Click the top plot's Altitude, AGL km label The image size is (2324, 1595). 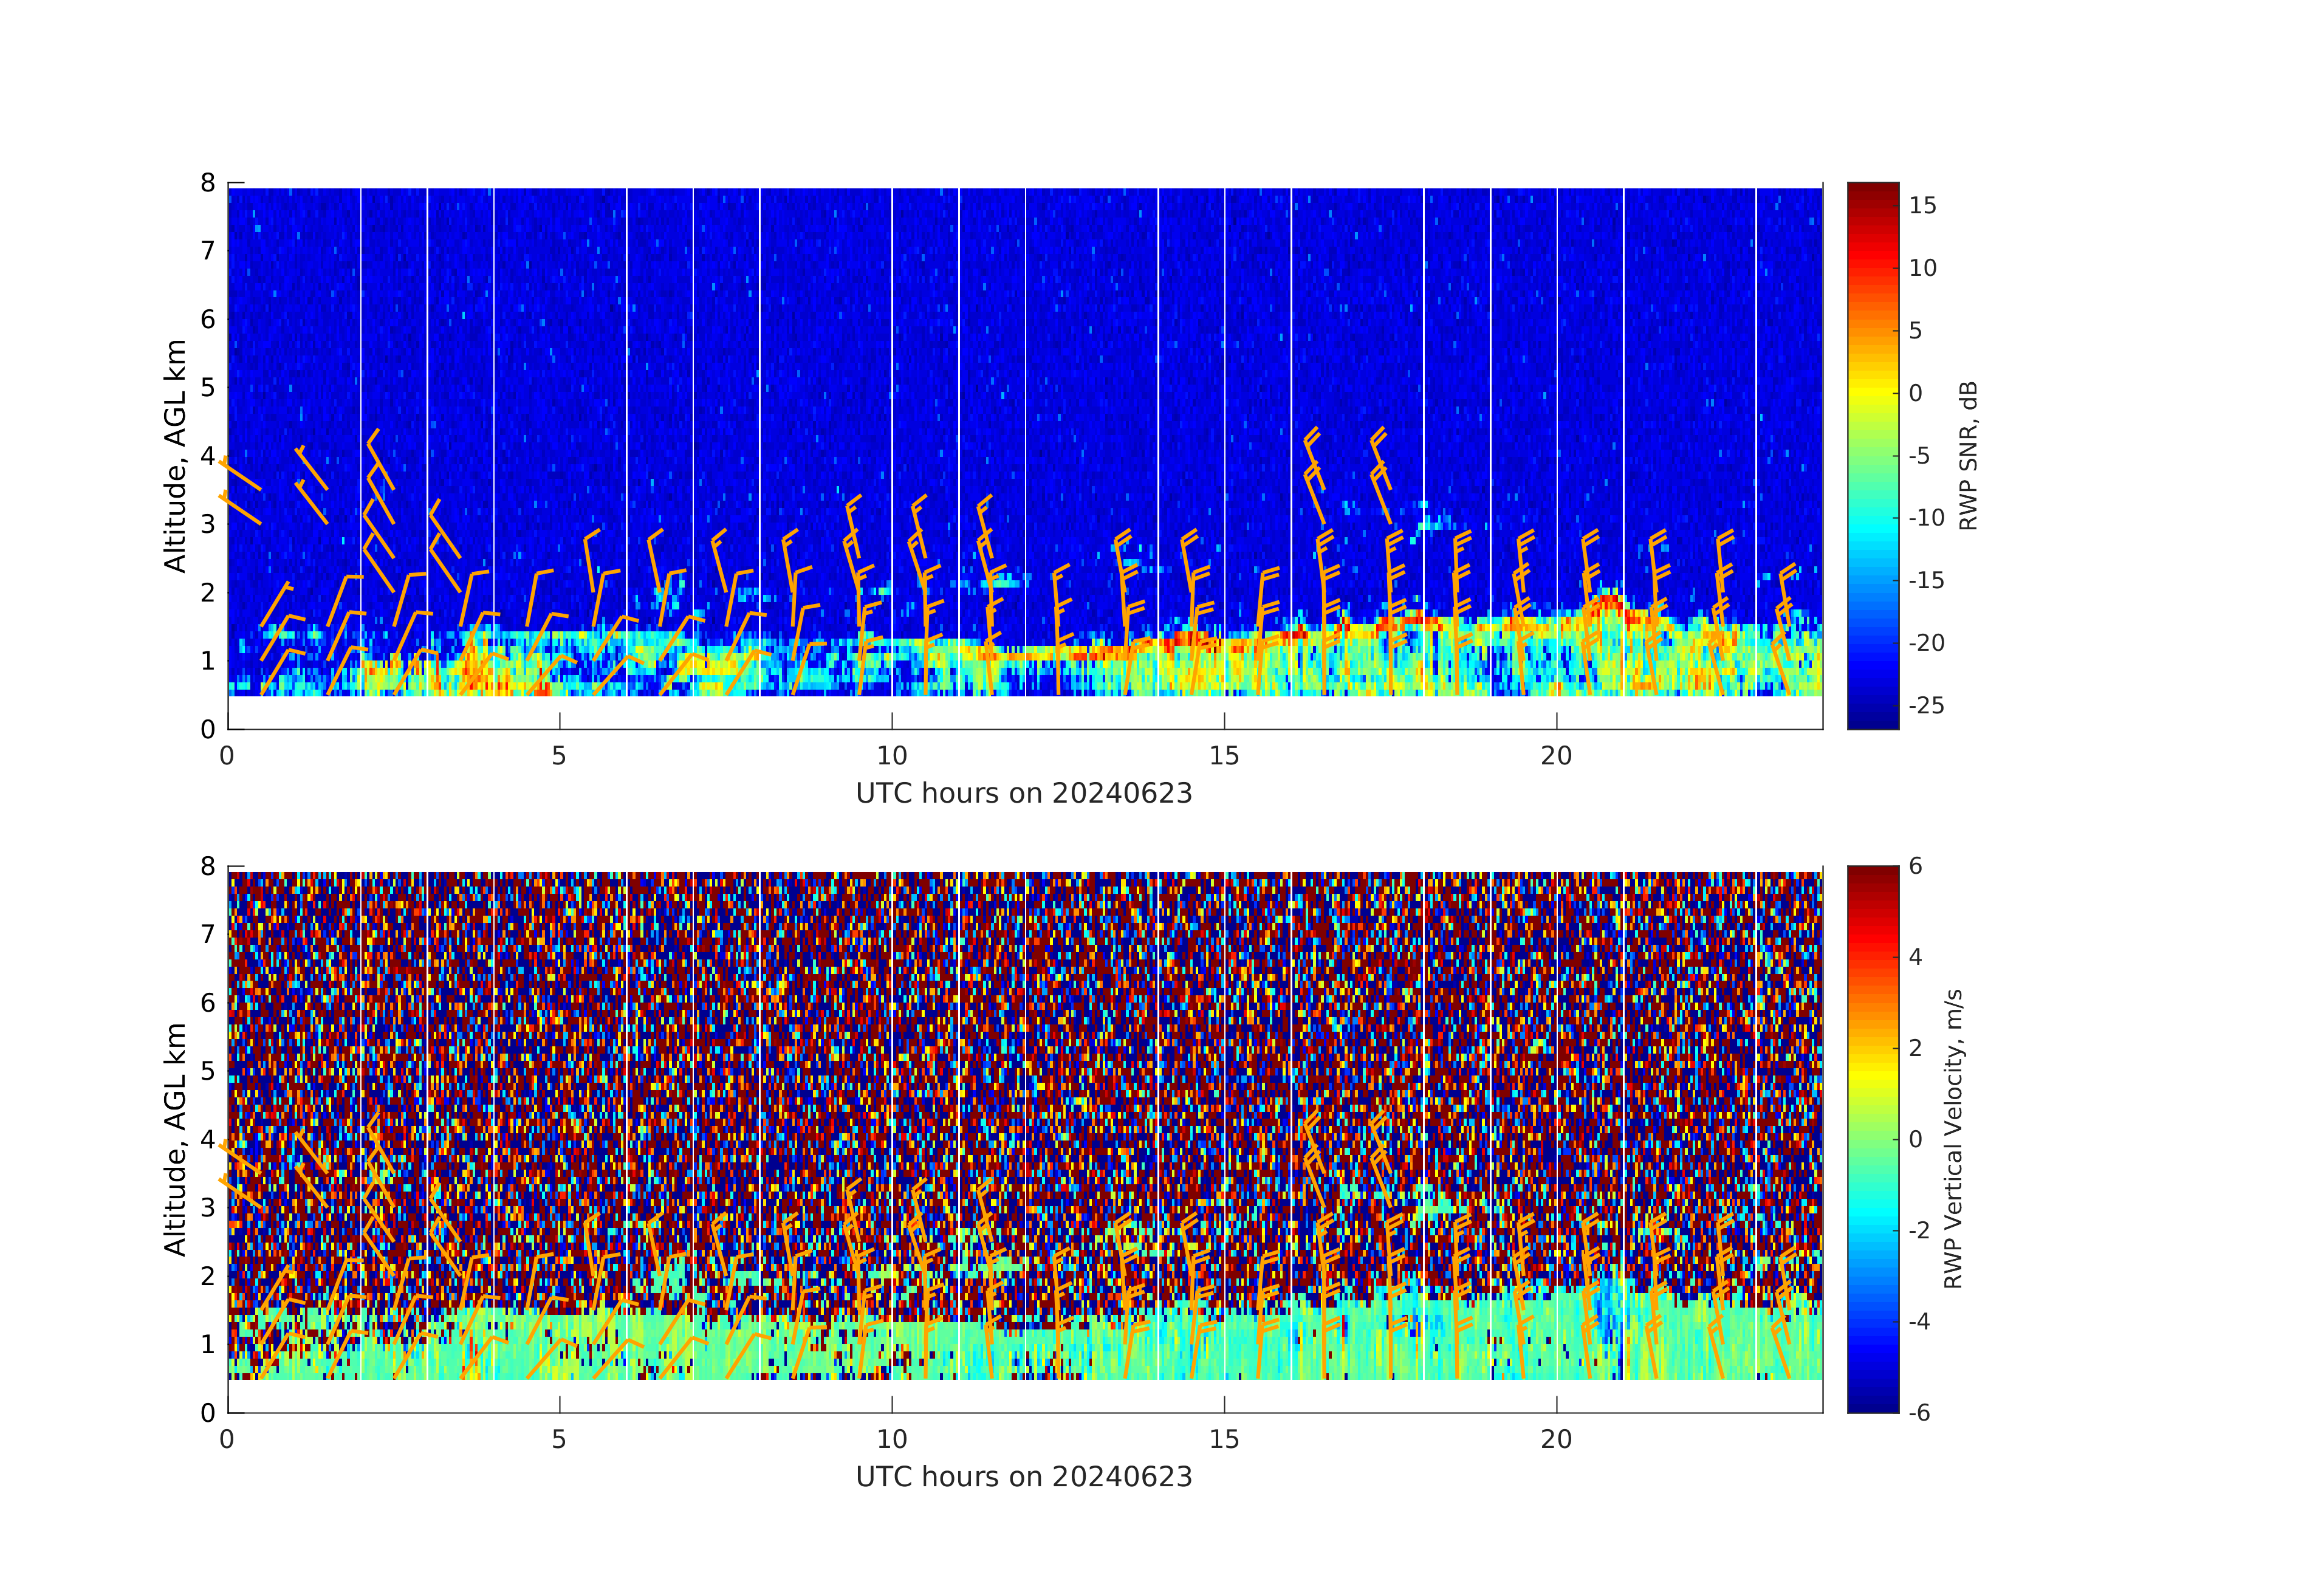click(175, 456)
